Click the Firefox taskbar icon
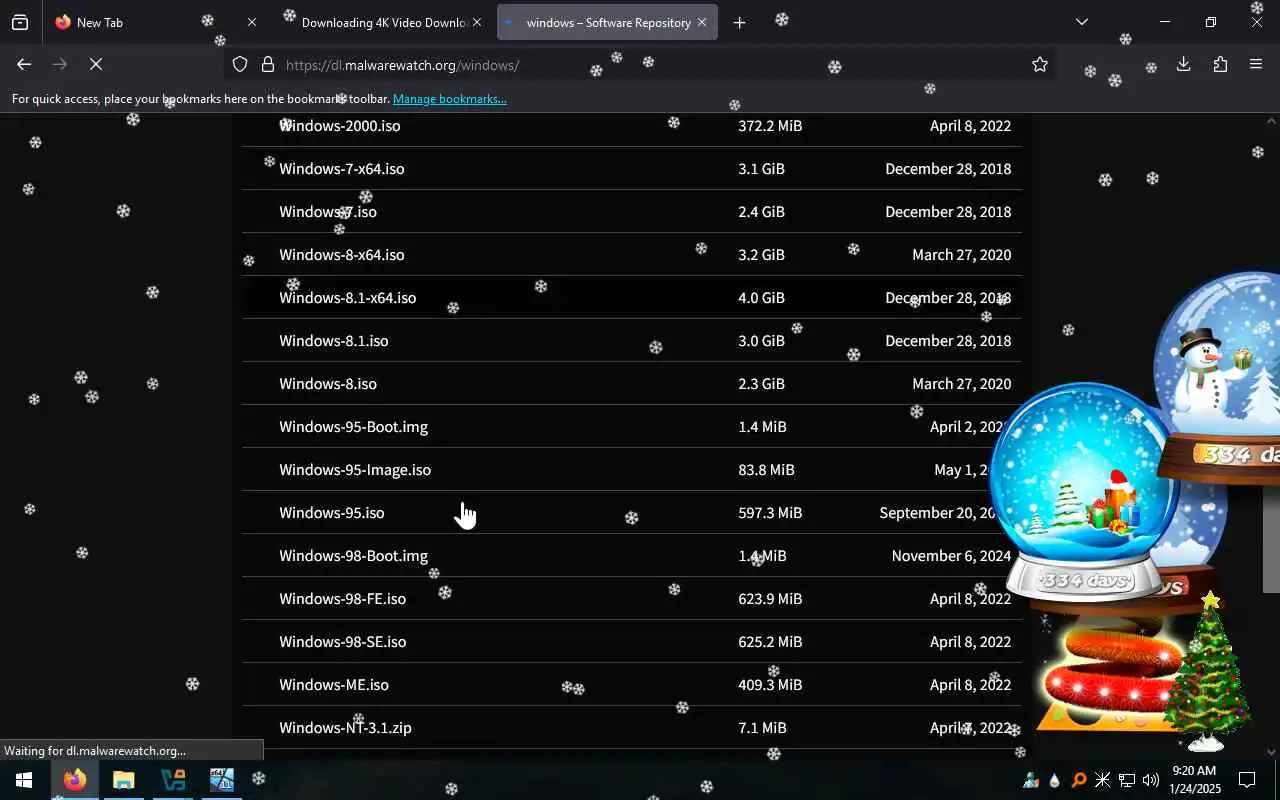The image size is (1280, 800). click(x=74, y=780)
